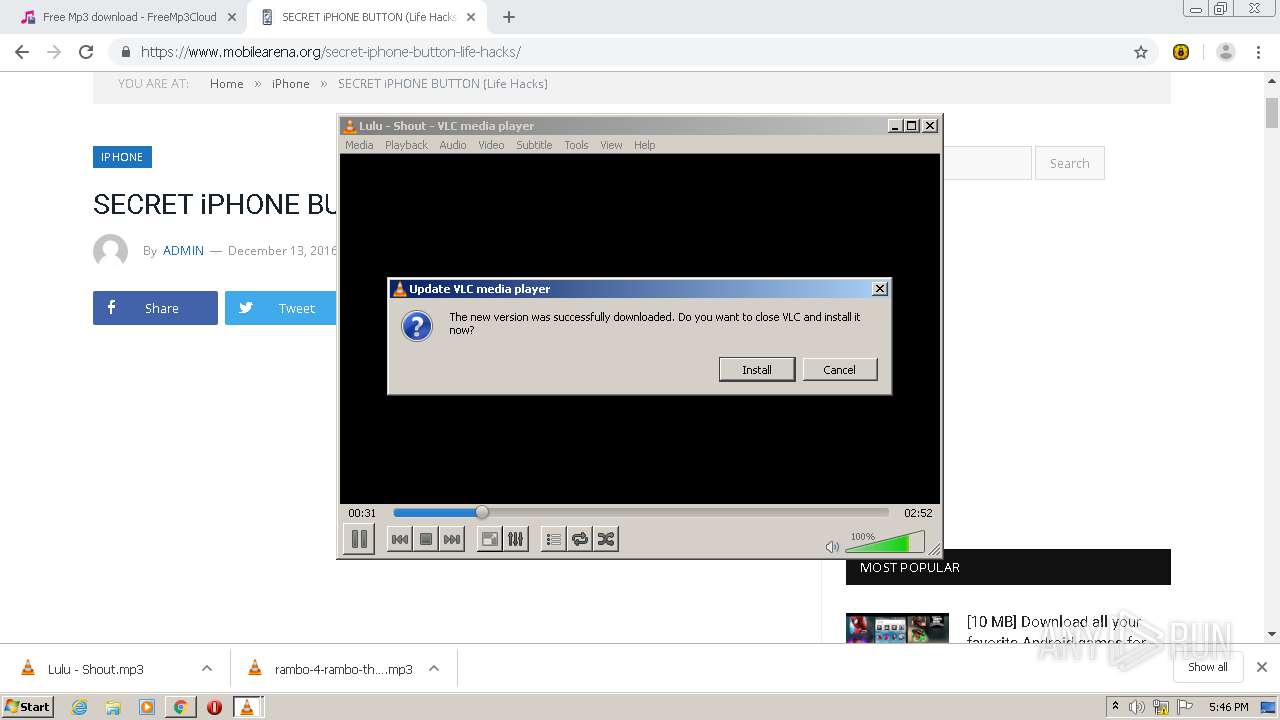Click the VLC seek bar handle
The width and height of the screenshot is (1280, 720).
pos(482,512)
